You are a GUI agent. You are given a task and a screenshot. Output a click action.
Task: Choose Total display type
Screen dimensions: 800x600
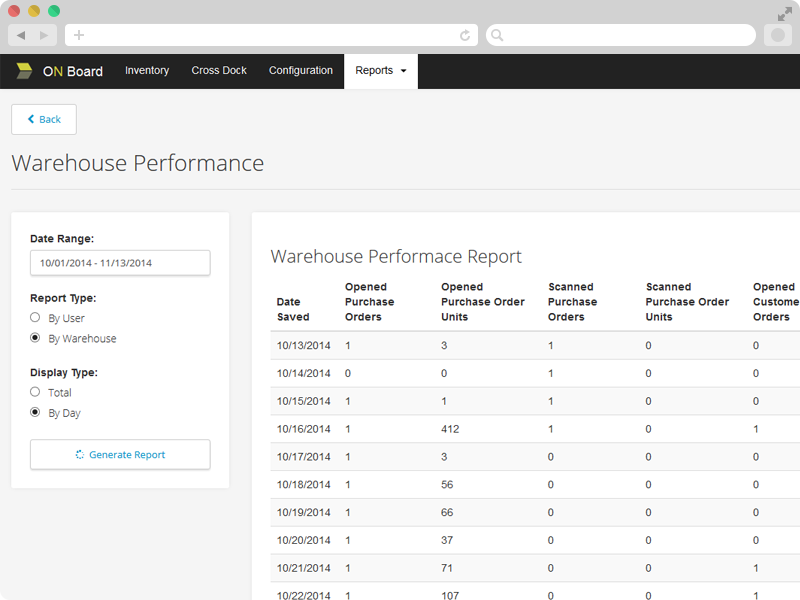35,392
